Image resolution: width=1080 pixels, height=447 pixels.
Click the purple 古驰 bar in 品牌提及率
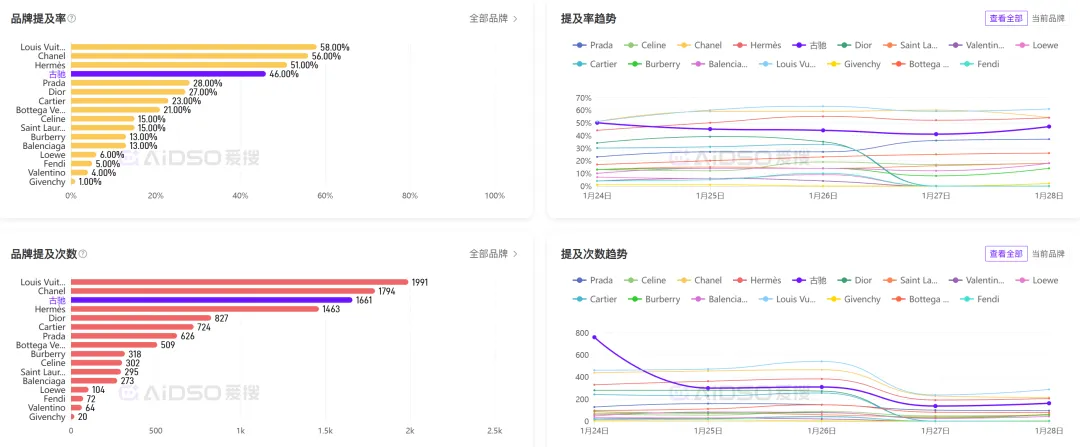(x=168, y=74)
